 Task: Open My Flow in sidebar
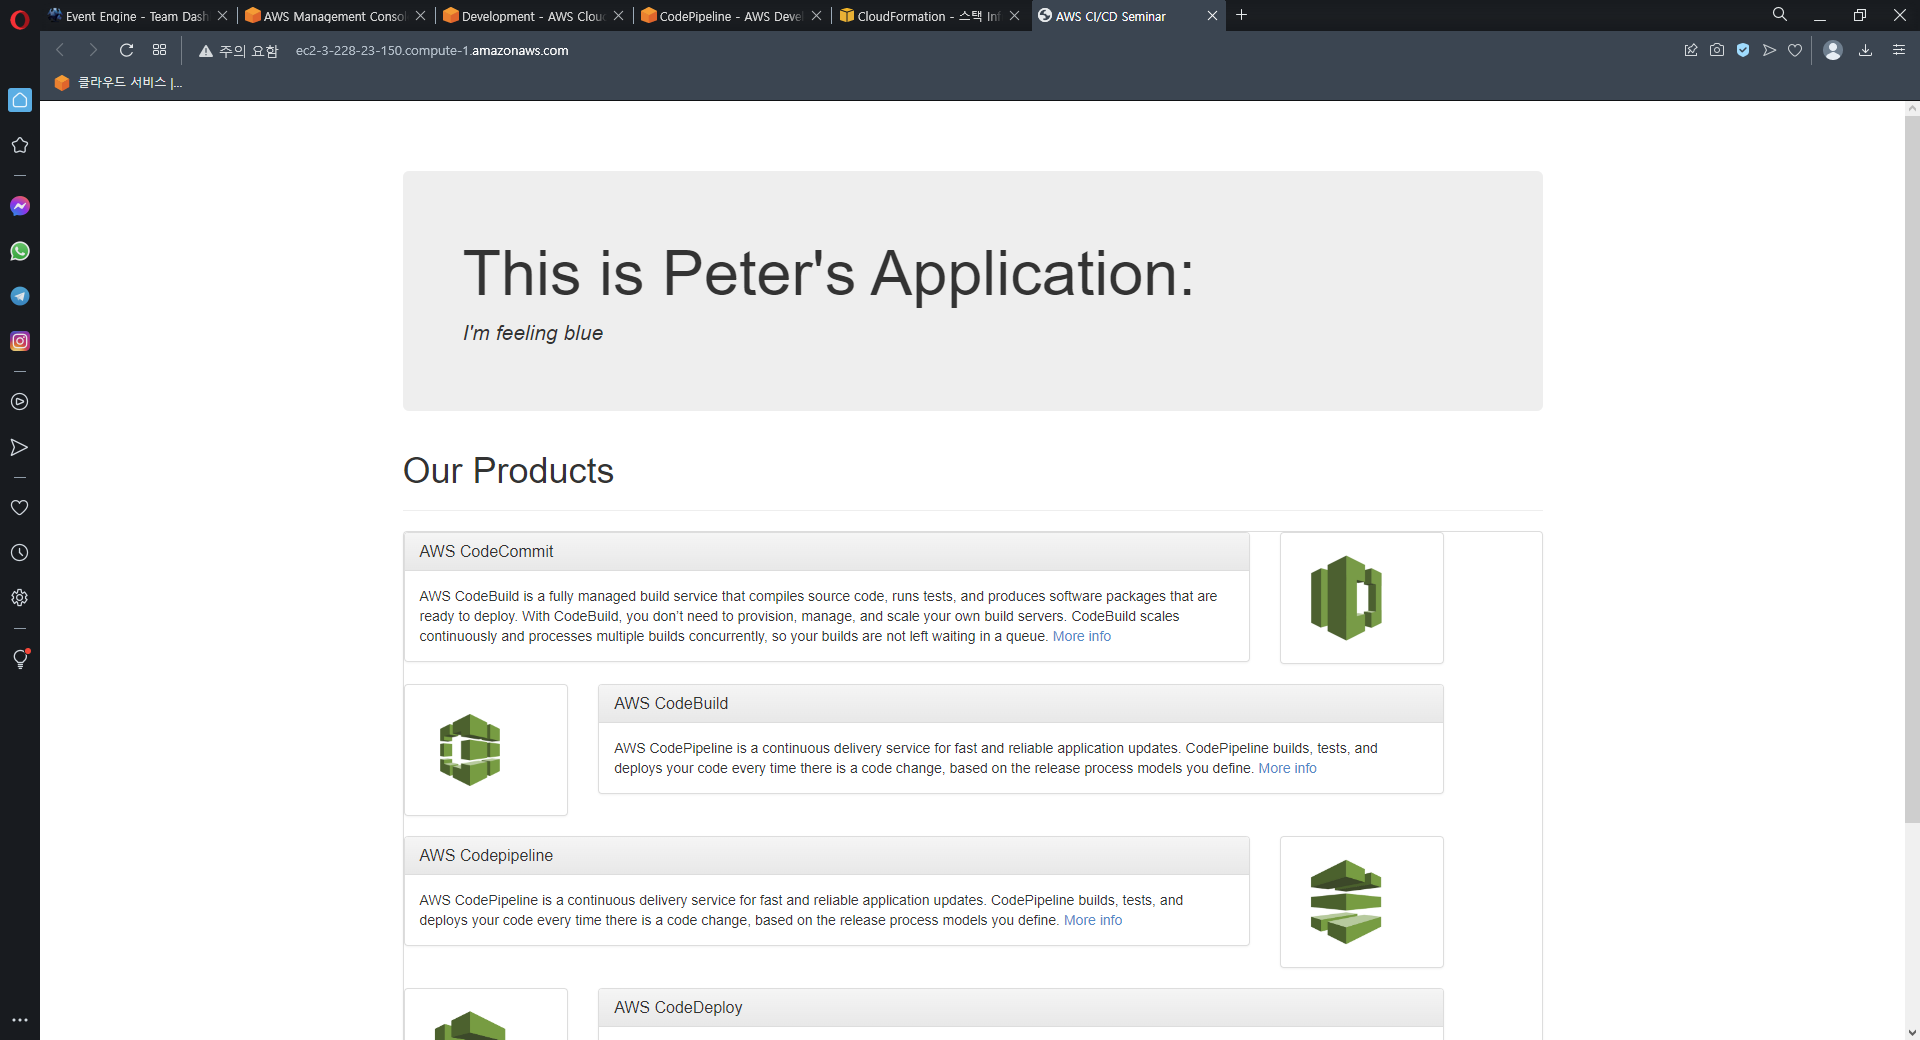19,447
